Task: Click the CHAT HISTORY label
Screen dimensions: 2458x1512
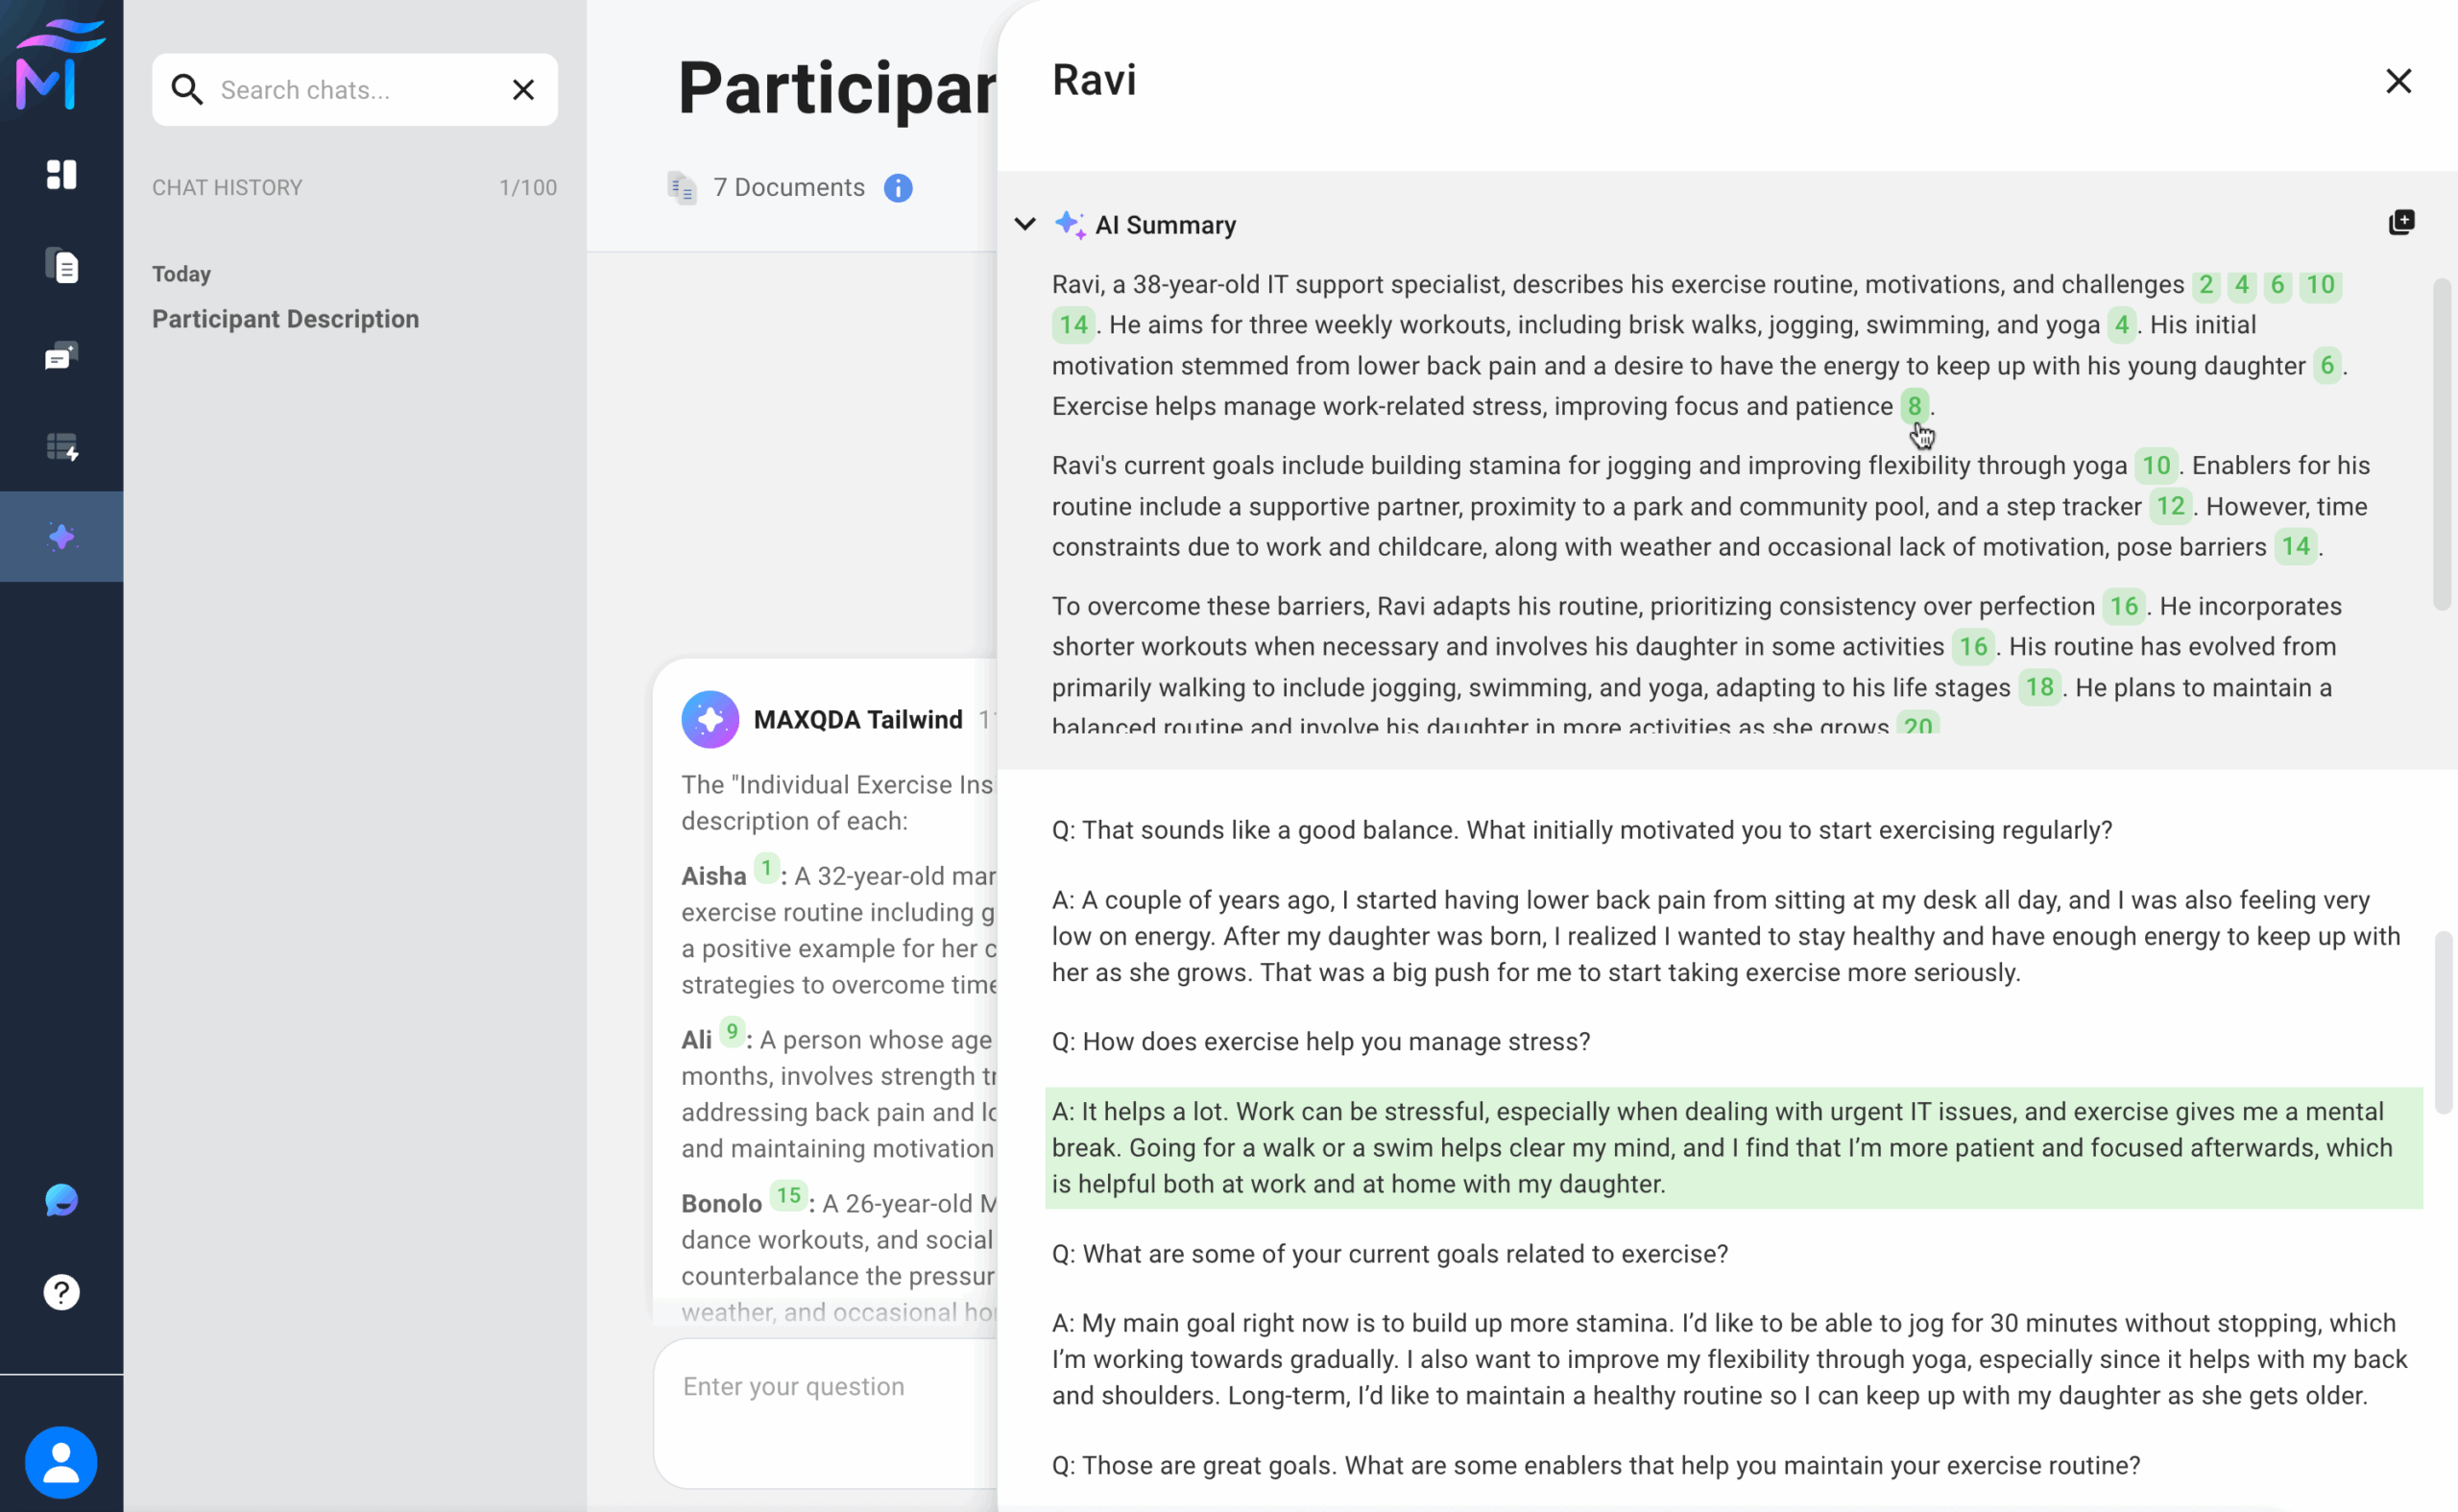Action: [x=227, y=188]
